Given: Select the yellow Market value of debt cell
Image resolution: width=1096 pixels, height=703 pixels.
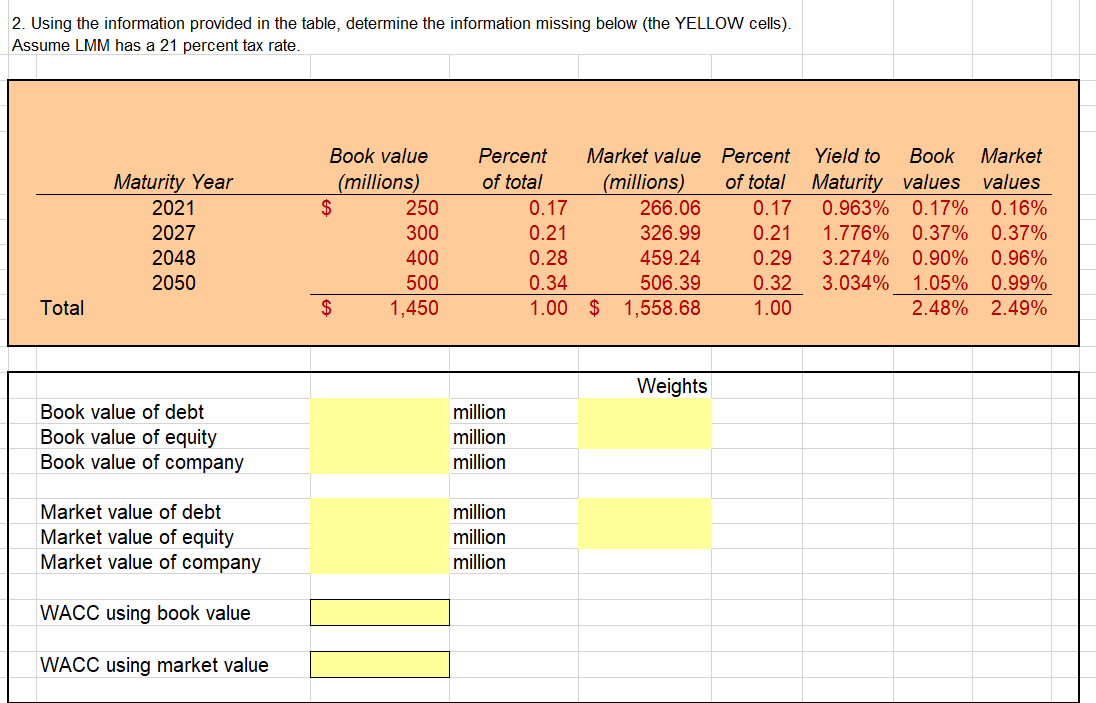Looking at the screenshot, I should 379,512.
